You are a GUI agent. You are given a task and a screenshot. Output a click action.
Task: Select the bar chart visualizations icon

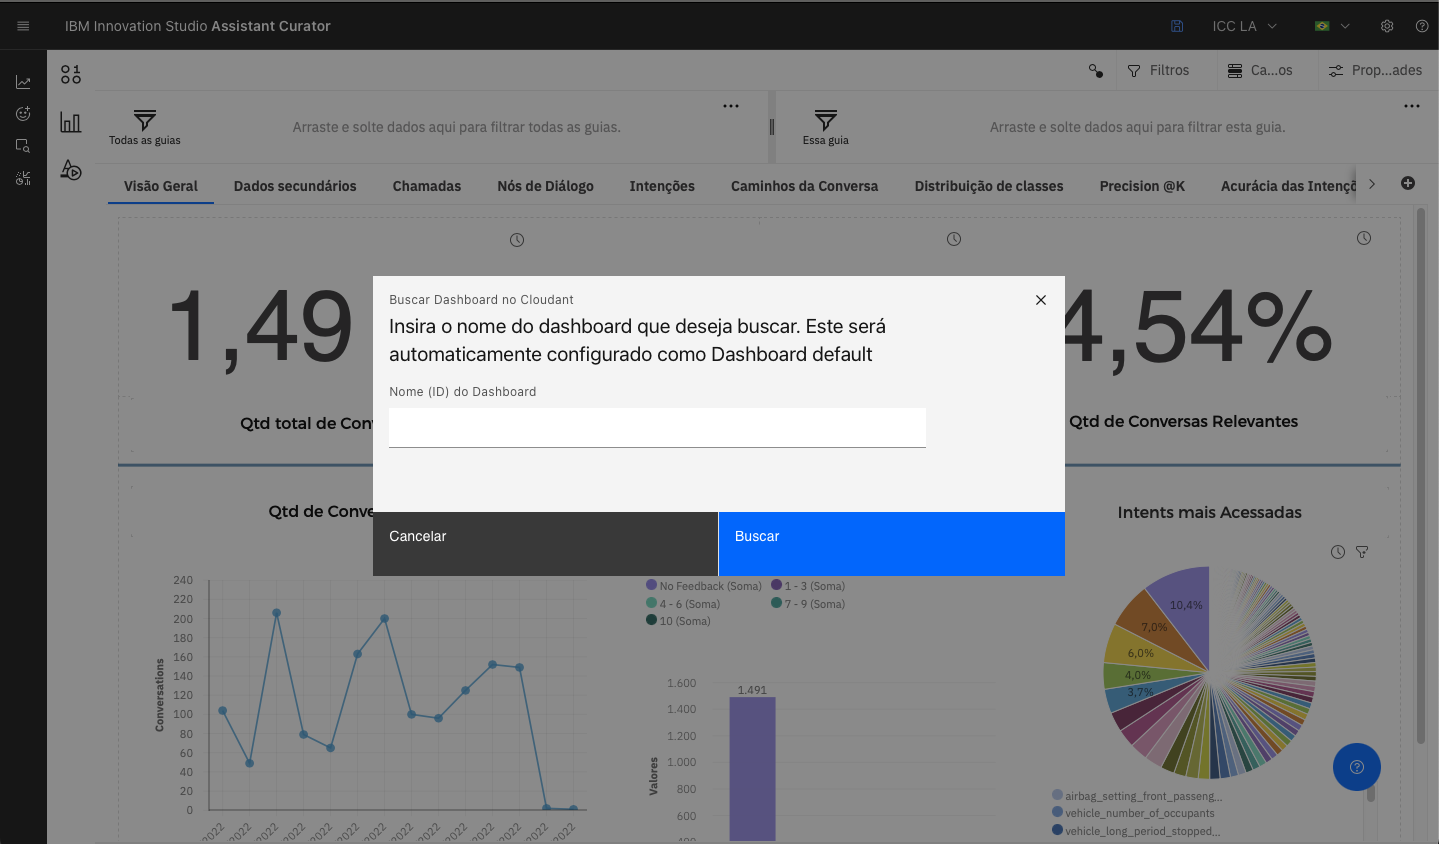pyautogui.click(x=70, y=122)
